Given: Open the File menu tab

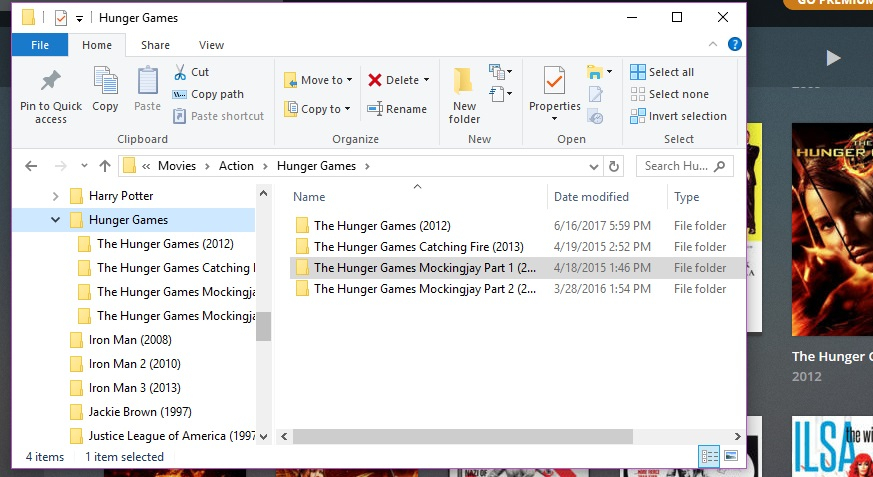Looking at the screenshot, I should click(40, 45).
